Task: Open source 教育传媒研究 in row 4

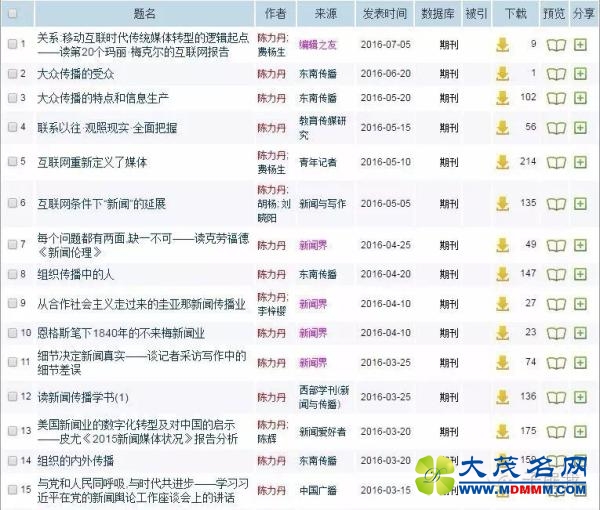Action: pos(322,128)
